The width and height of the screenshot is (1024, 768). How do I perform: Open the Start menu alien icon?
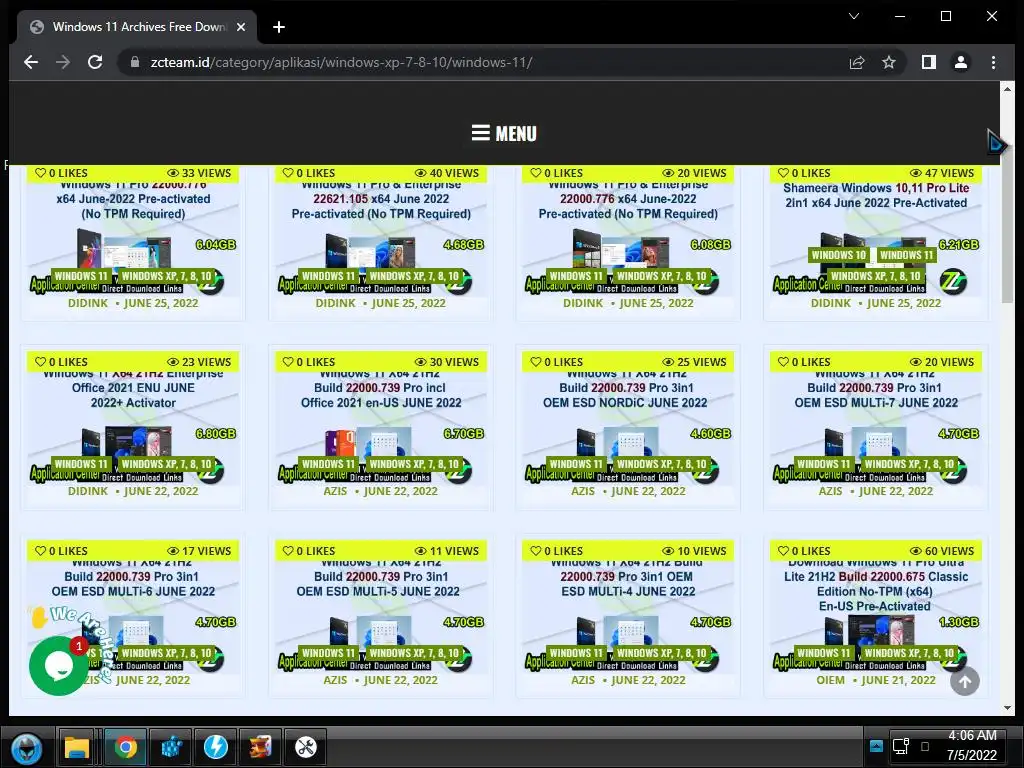tap(27, 748)
